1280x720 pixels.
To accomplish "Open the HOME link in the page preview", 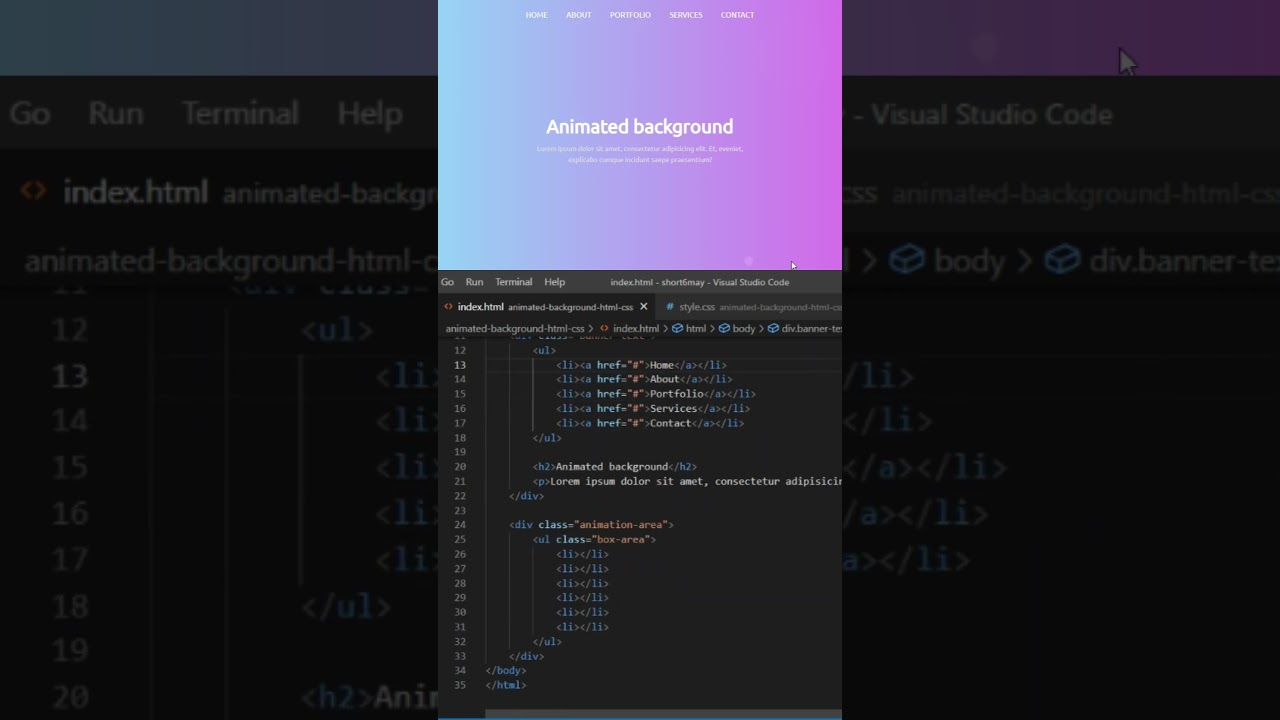I will (x=536, y=15).
